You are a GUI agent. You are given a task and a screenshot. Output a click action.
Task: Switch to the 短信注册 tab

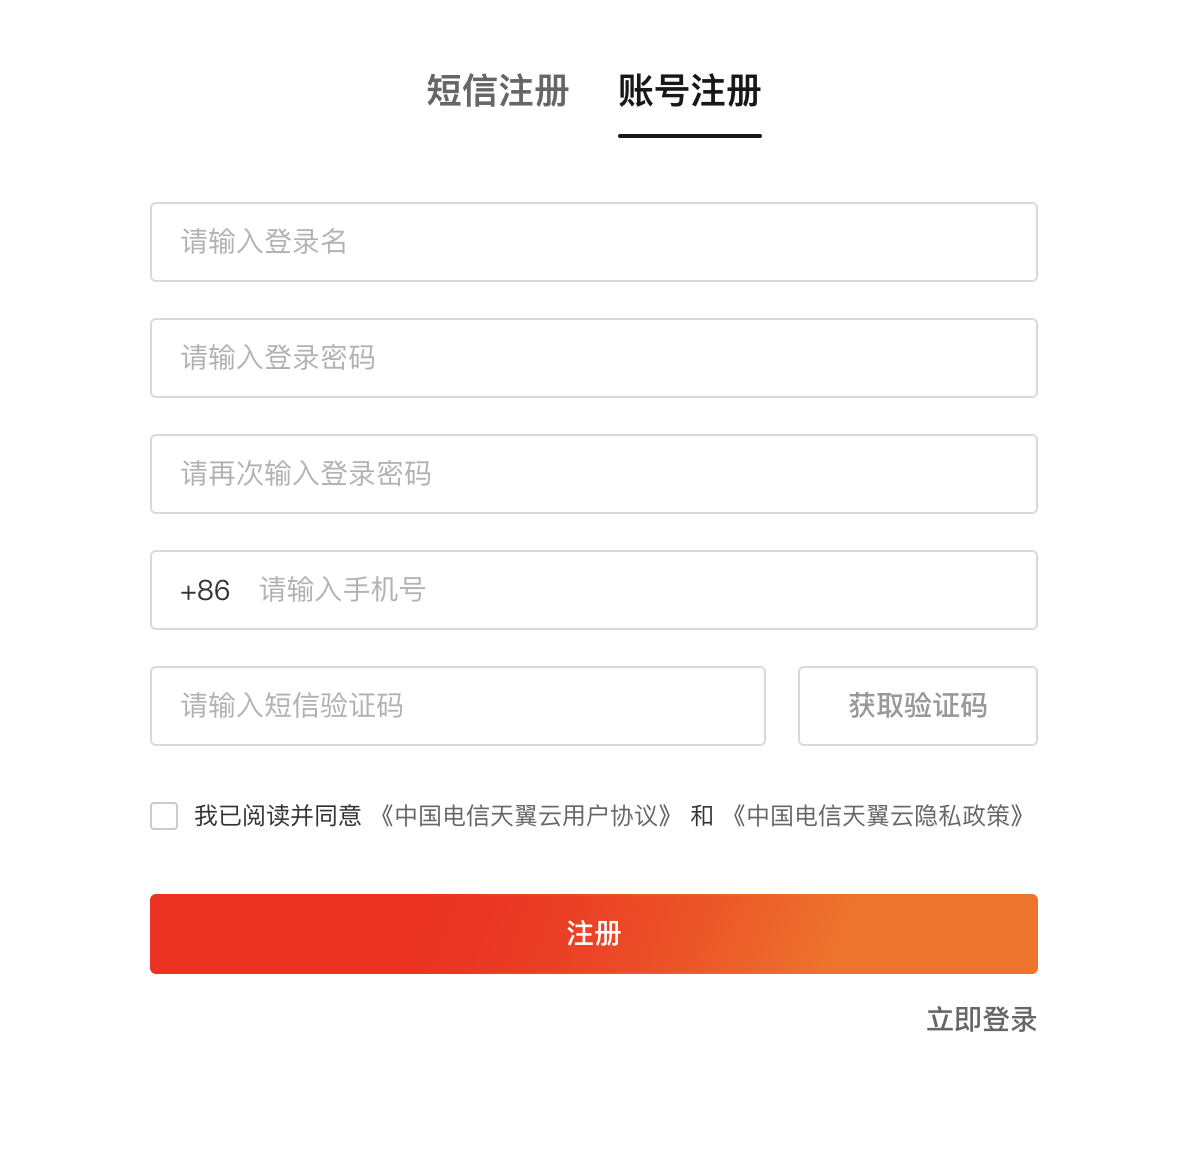[x=497, y=91]
